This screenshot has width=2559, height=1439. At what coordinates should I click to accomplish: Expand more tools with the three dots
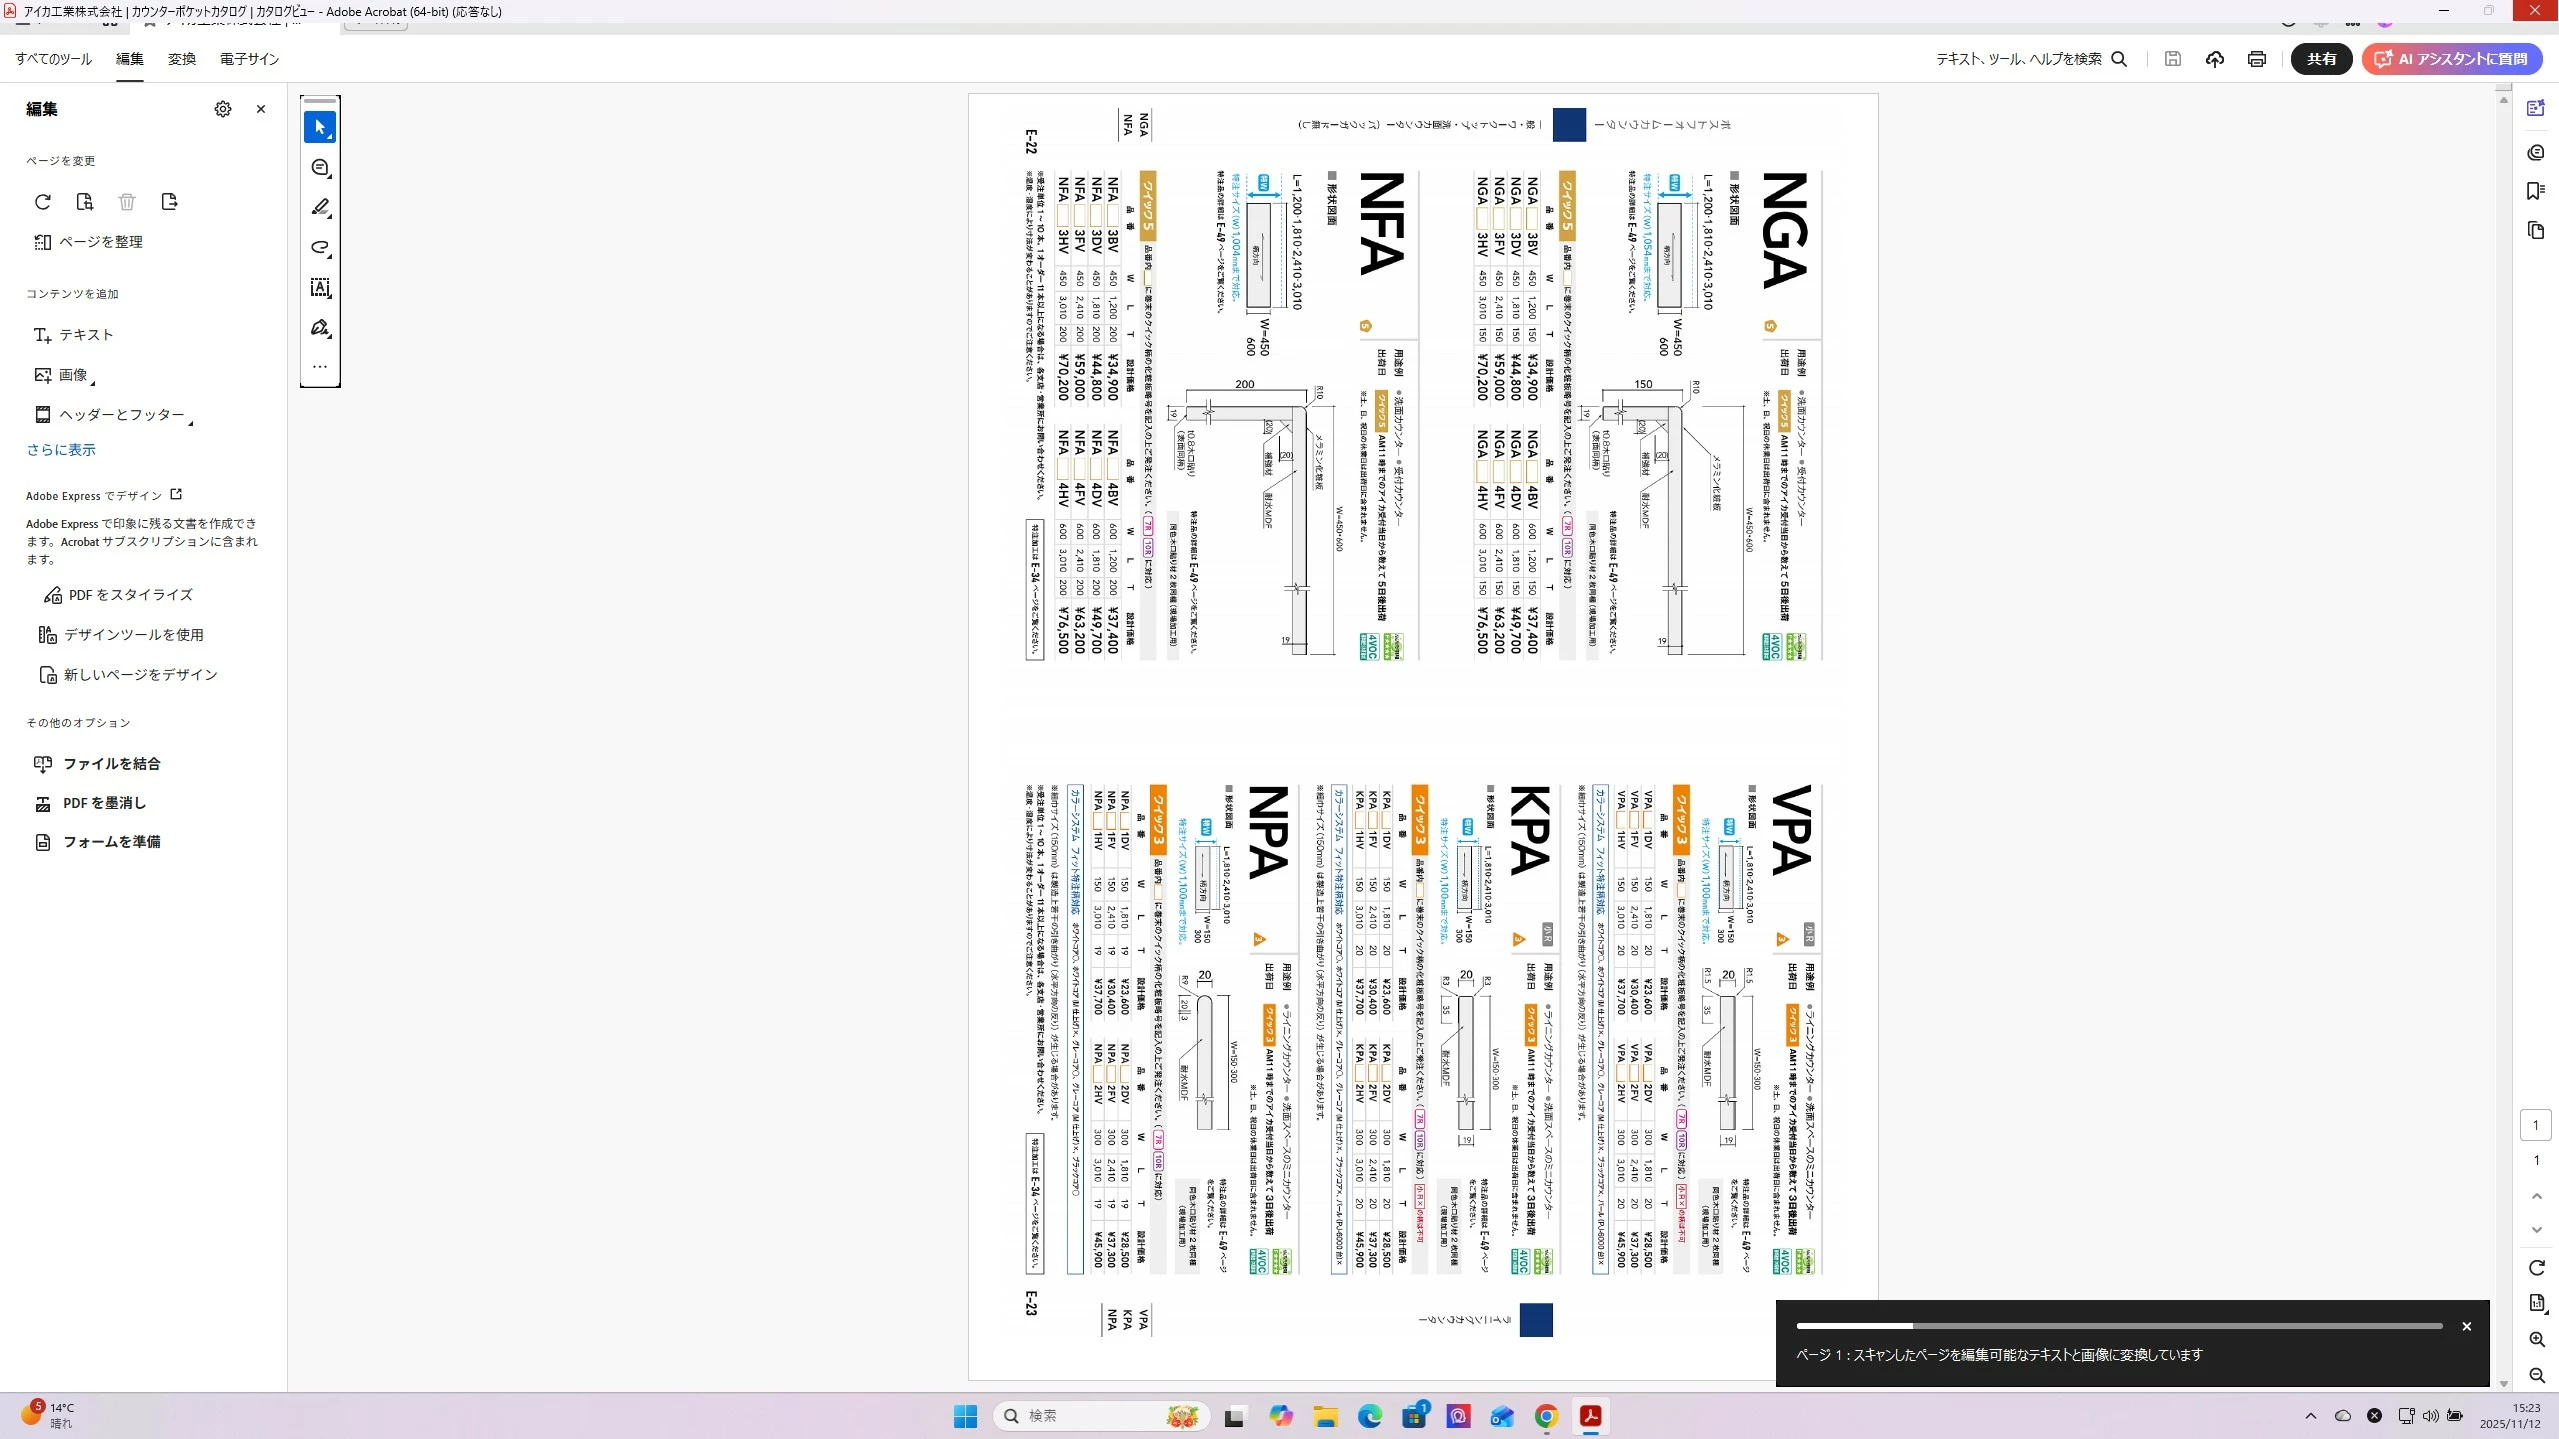(x=320, y=367)
